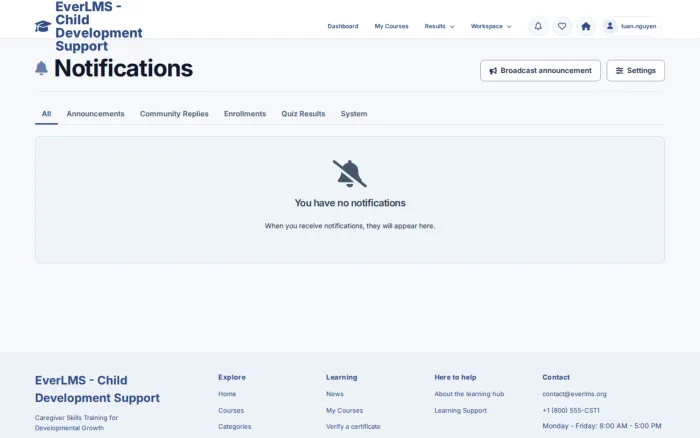The height and width of the screenshot is (438, 700).
Task: Open the Verify a certificate link
Action: point(353,426)
